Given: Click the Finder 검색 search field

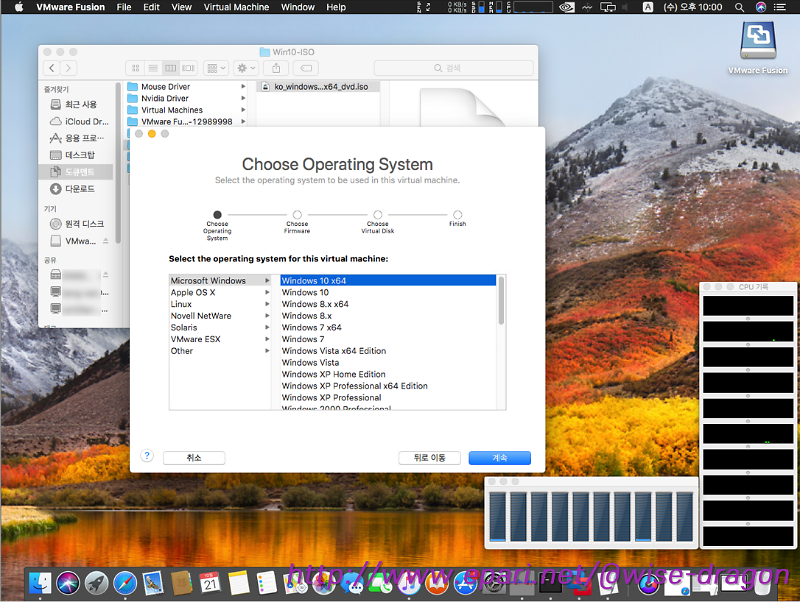Looking at the screenshot, I should click(x=454, y=68).
